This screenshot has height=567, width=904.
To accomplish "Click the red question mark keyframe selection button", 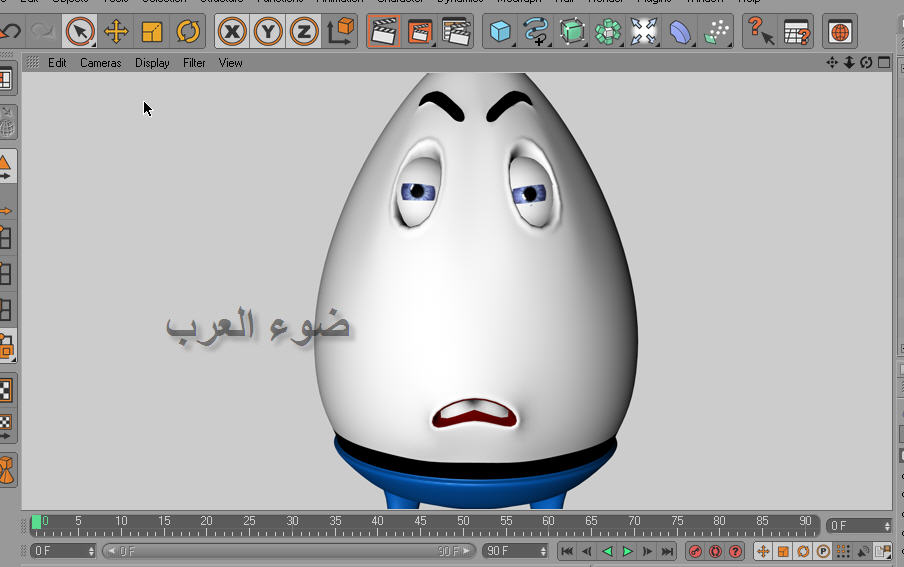I will coord(735,551).
